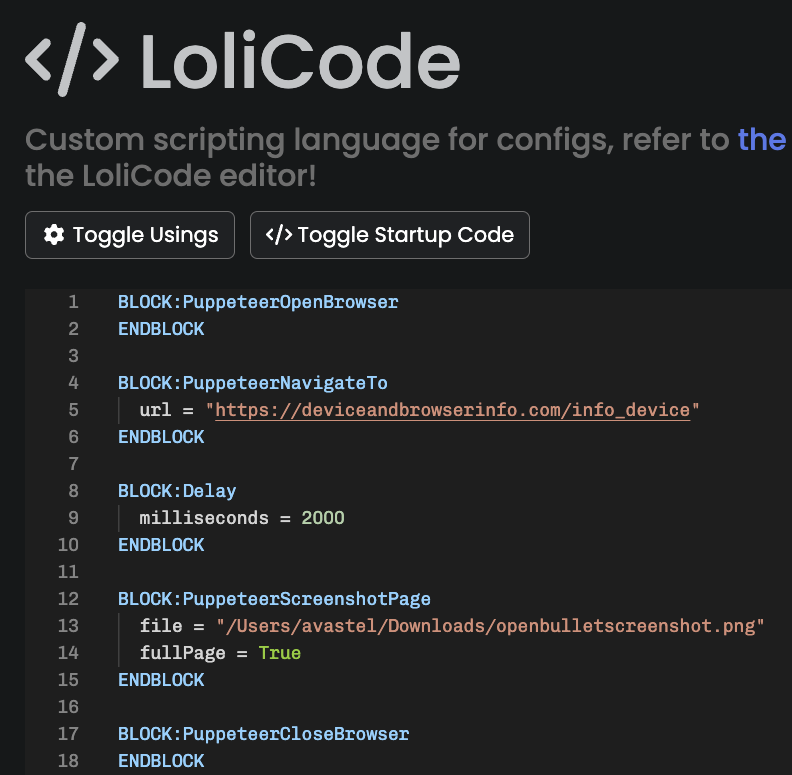Open the blue "the" documentation link
Image resolution: width=792 pixels, height=775 pixels.
[x=762, y=139]
